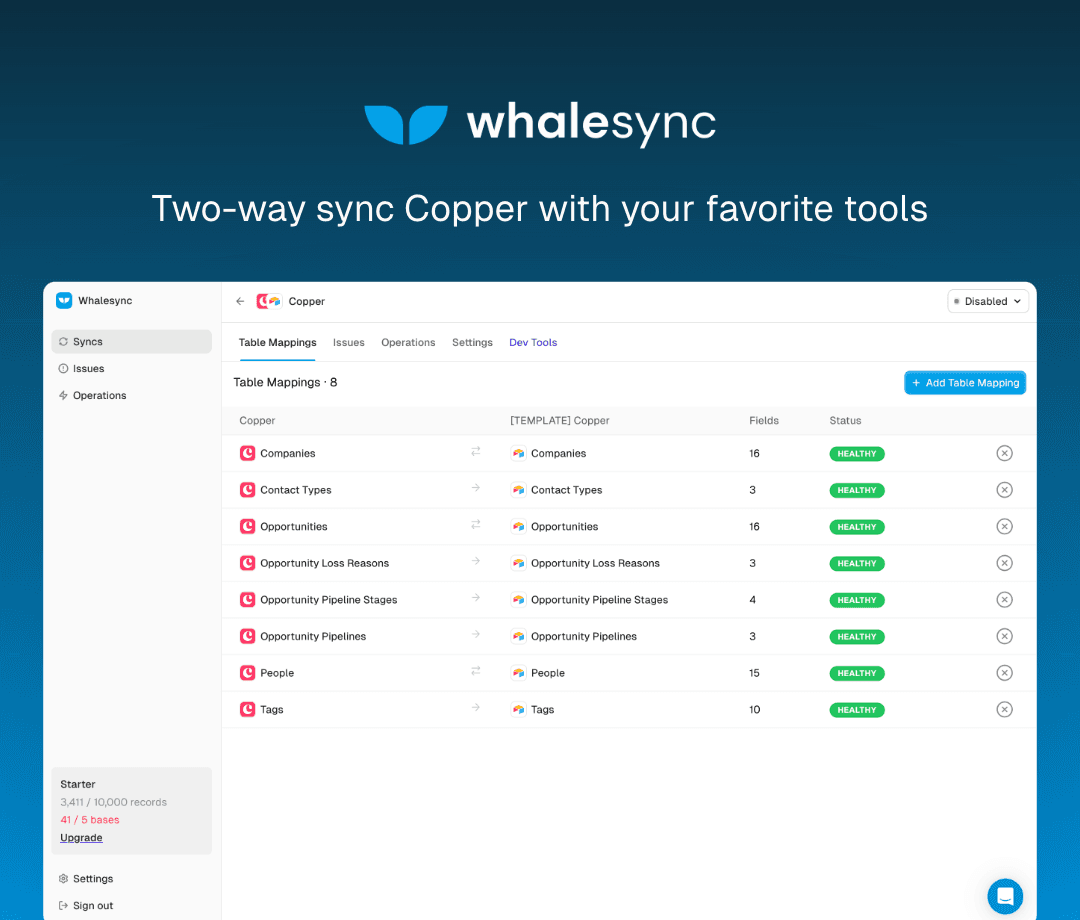This screenshot has width=1080, height=920.
Task: Remove the Opportunity Loss Reasons mapping
Action: click(x=1004, y=563)
